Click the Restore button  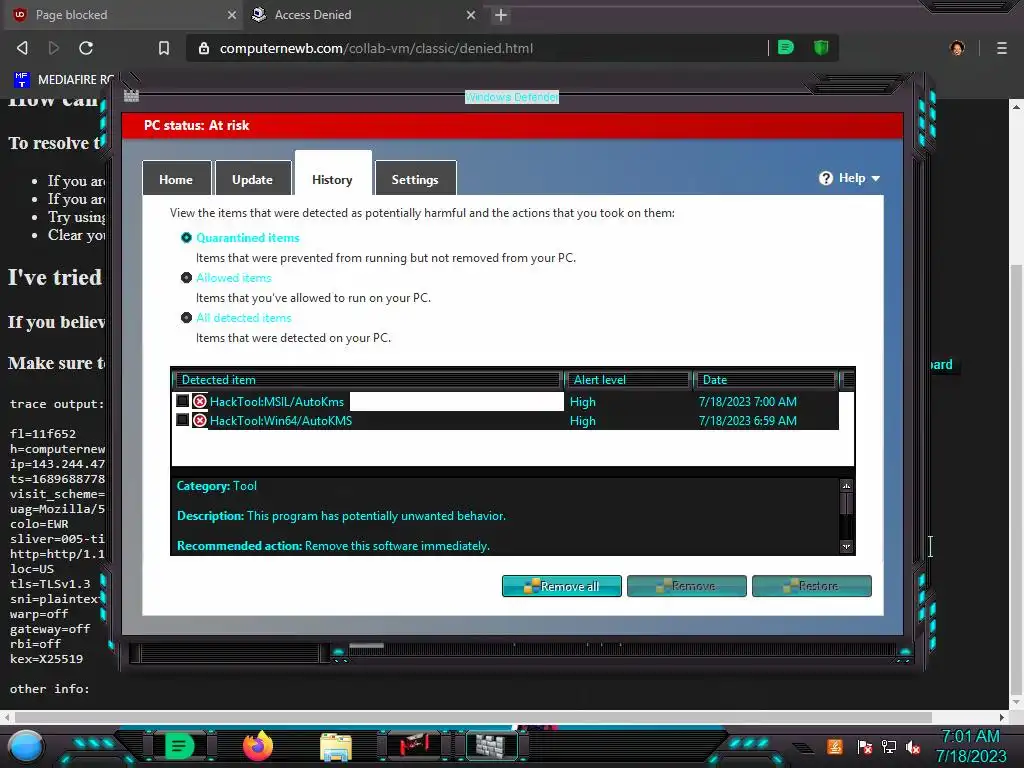[x=812, y=586]
